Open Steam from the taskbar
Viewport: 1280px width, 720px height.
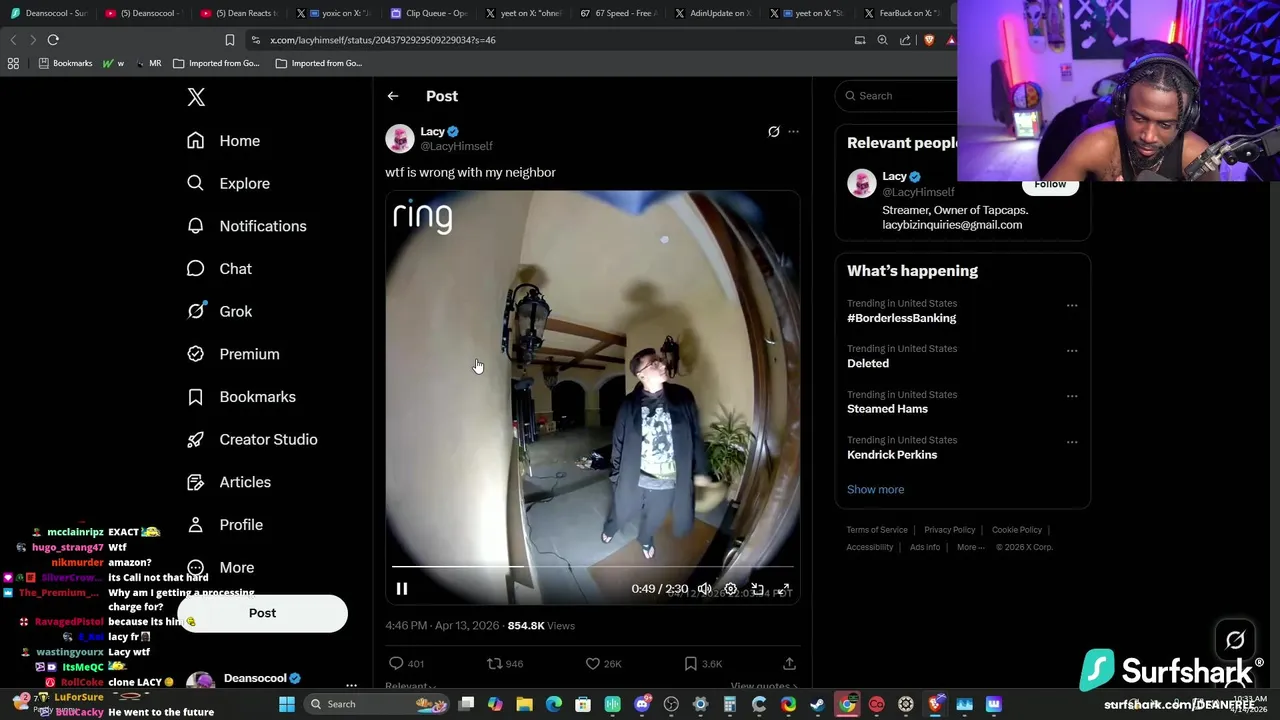(817, 704)
